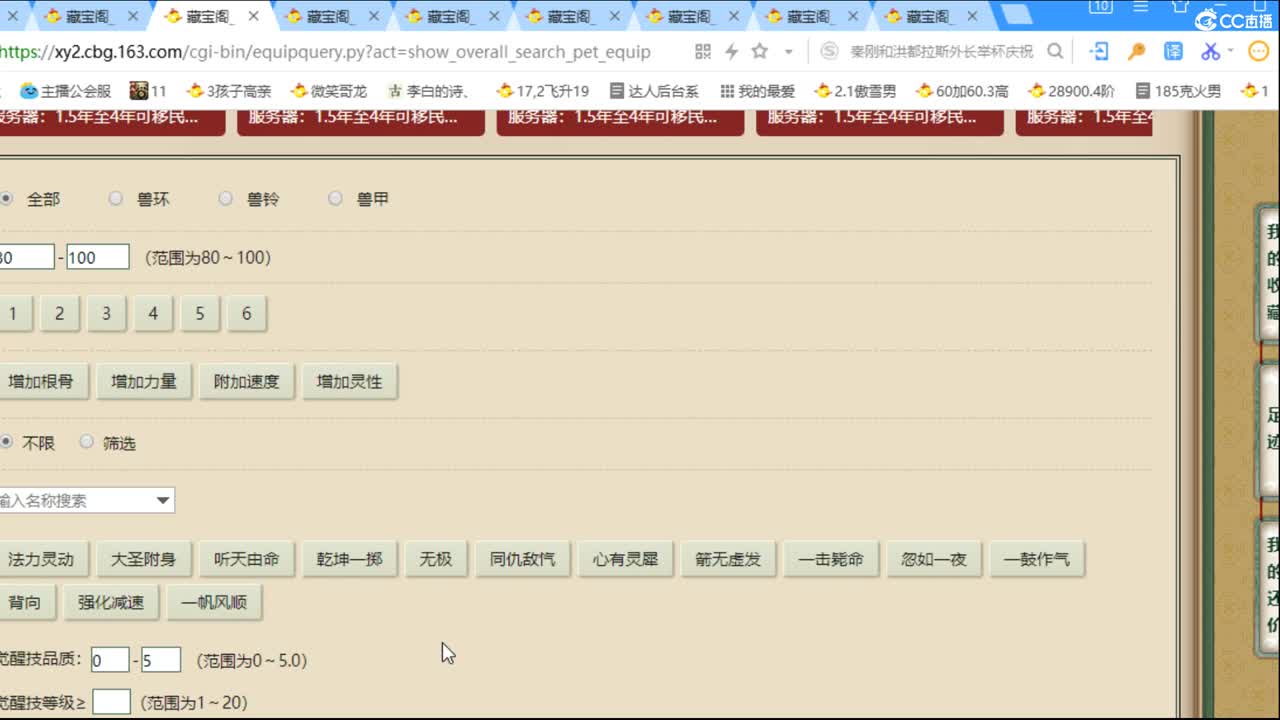Click the awakening skill quality input field
Viewport: 1280px width, 720px height.
(109, 659)
